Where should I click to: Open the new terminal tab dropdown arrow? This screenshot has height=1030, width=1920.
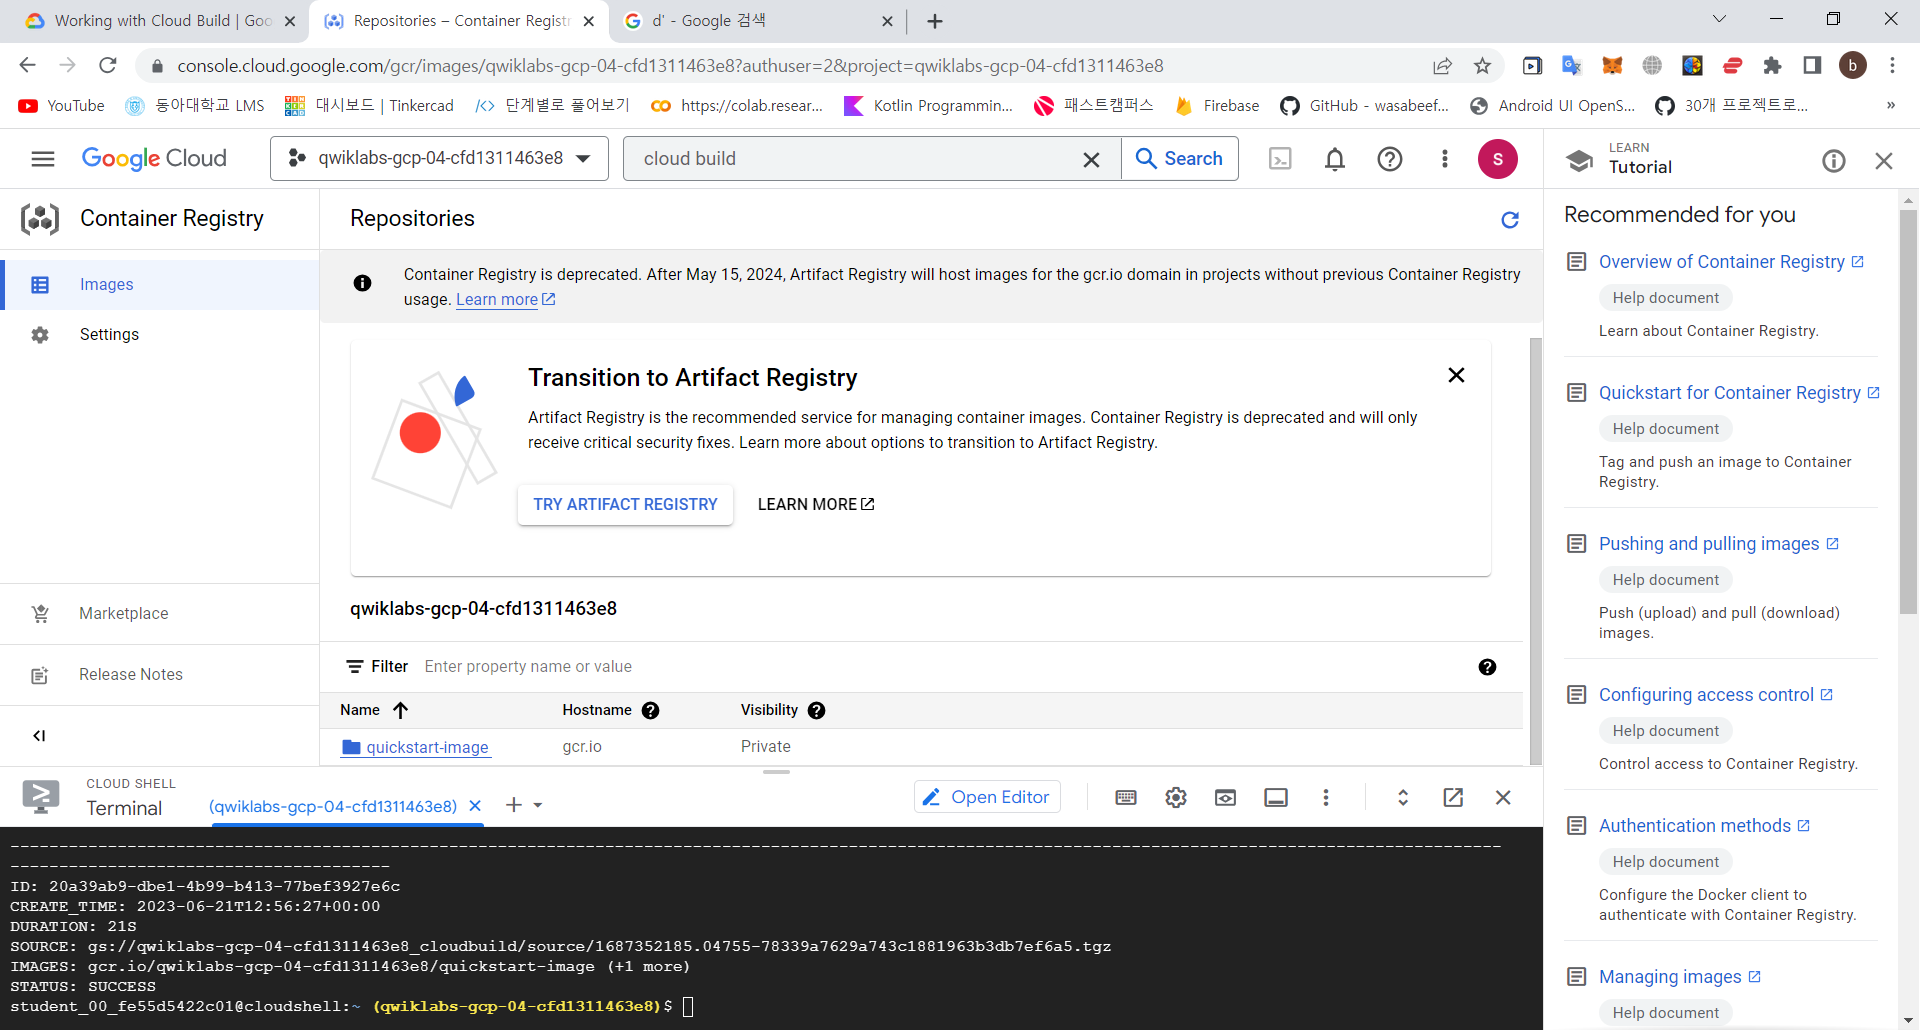[x=538, y=805]
